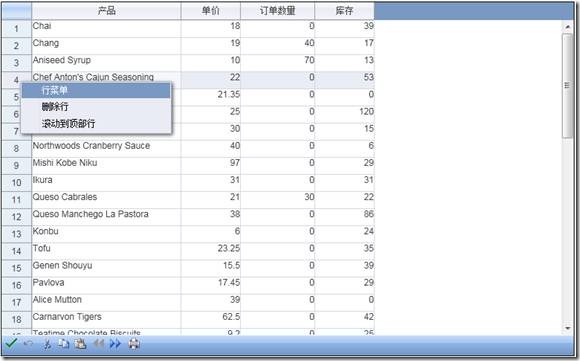
Task: Click the Chai product cell
Action: click(107, 28)
